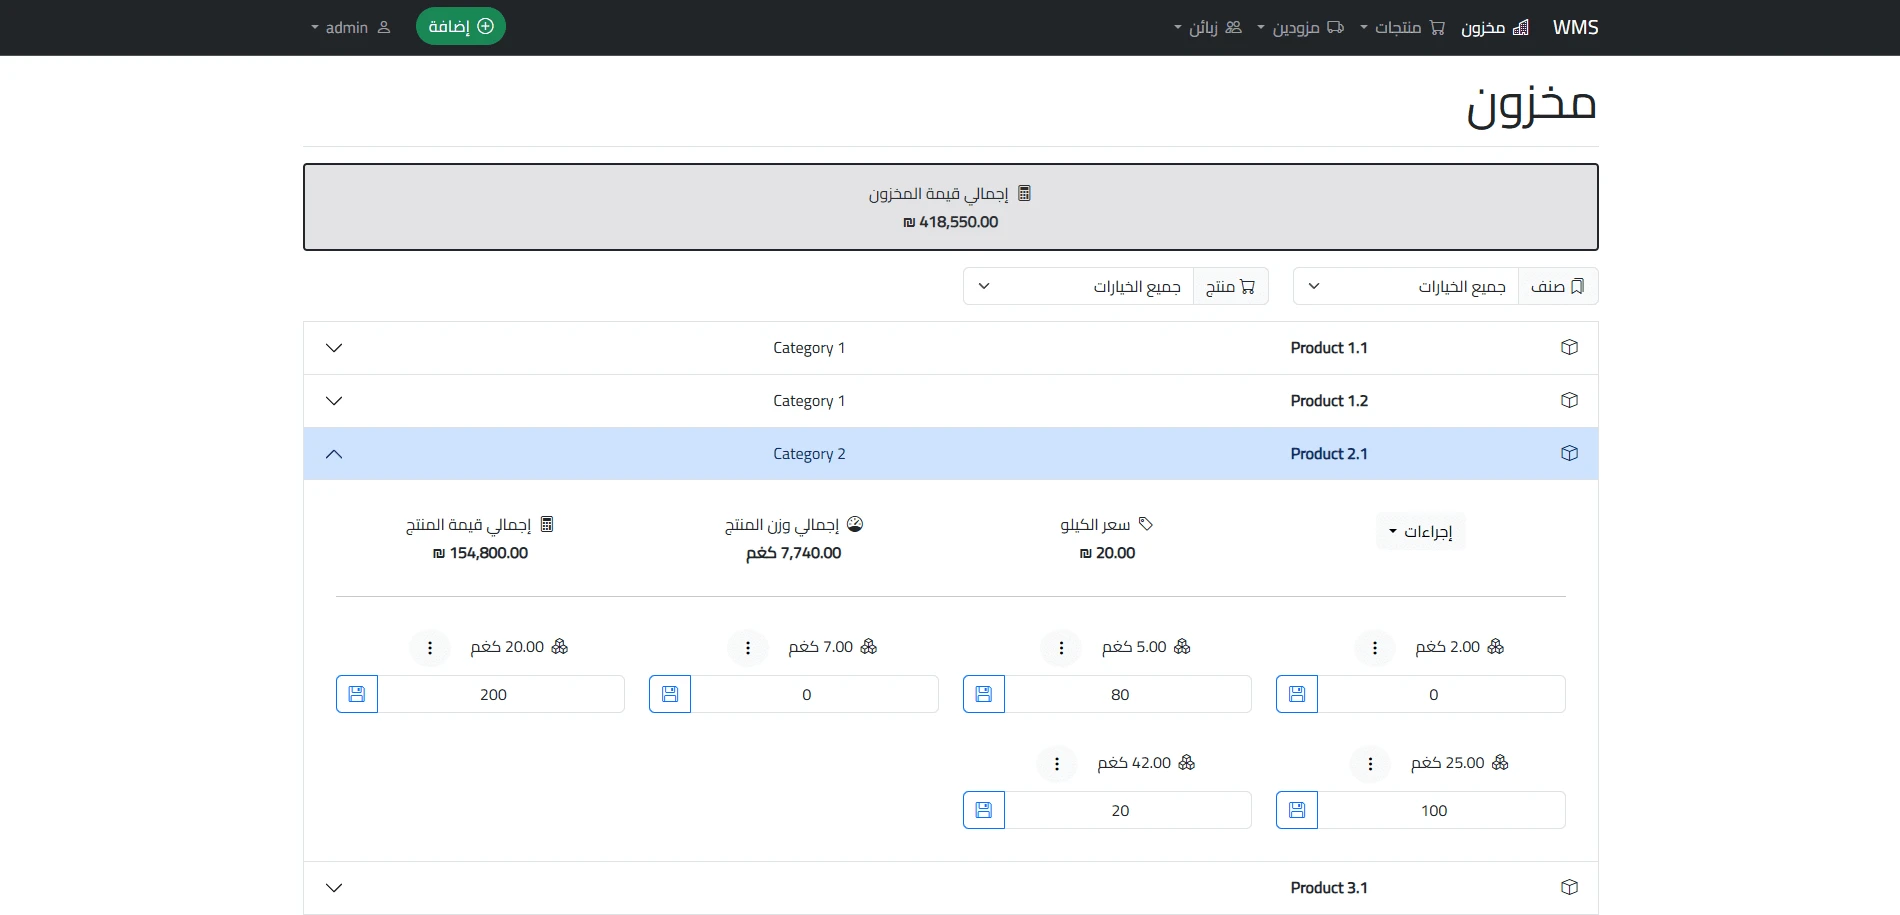
Task: Click the WMS brand logo link
Action: (1575, 27)
